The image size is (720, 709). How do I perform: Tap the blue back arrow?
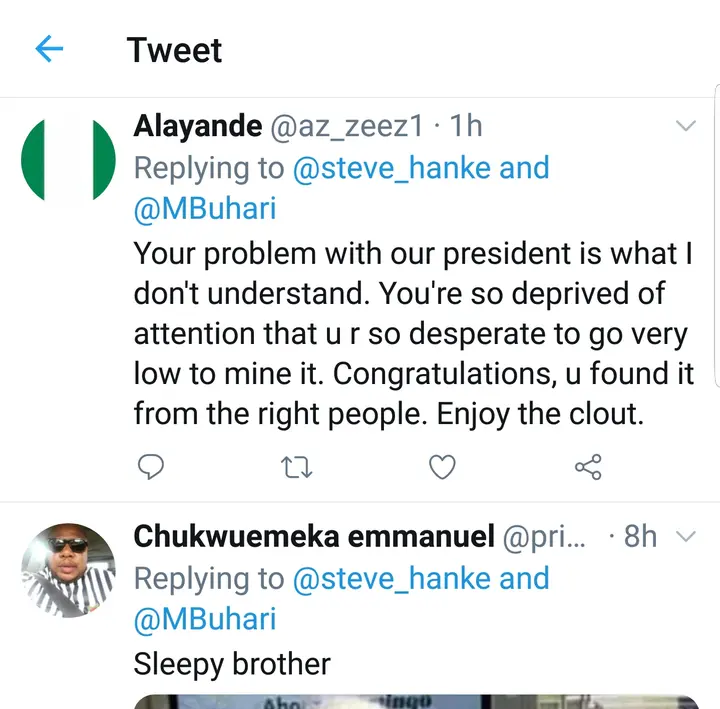click(49, 49)
